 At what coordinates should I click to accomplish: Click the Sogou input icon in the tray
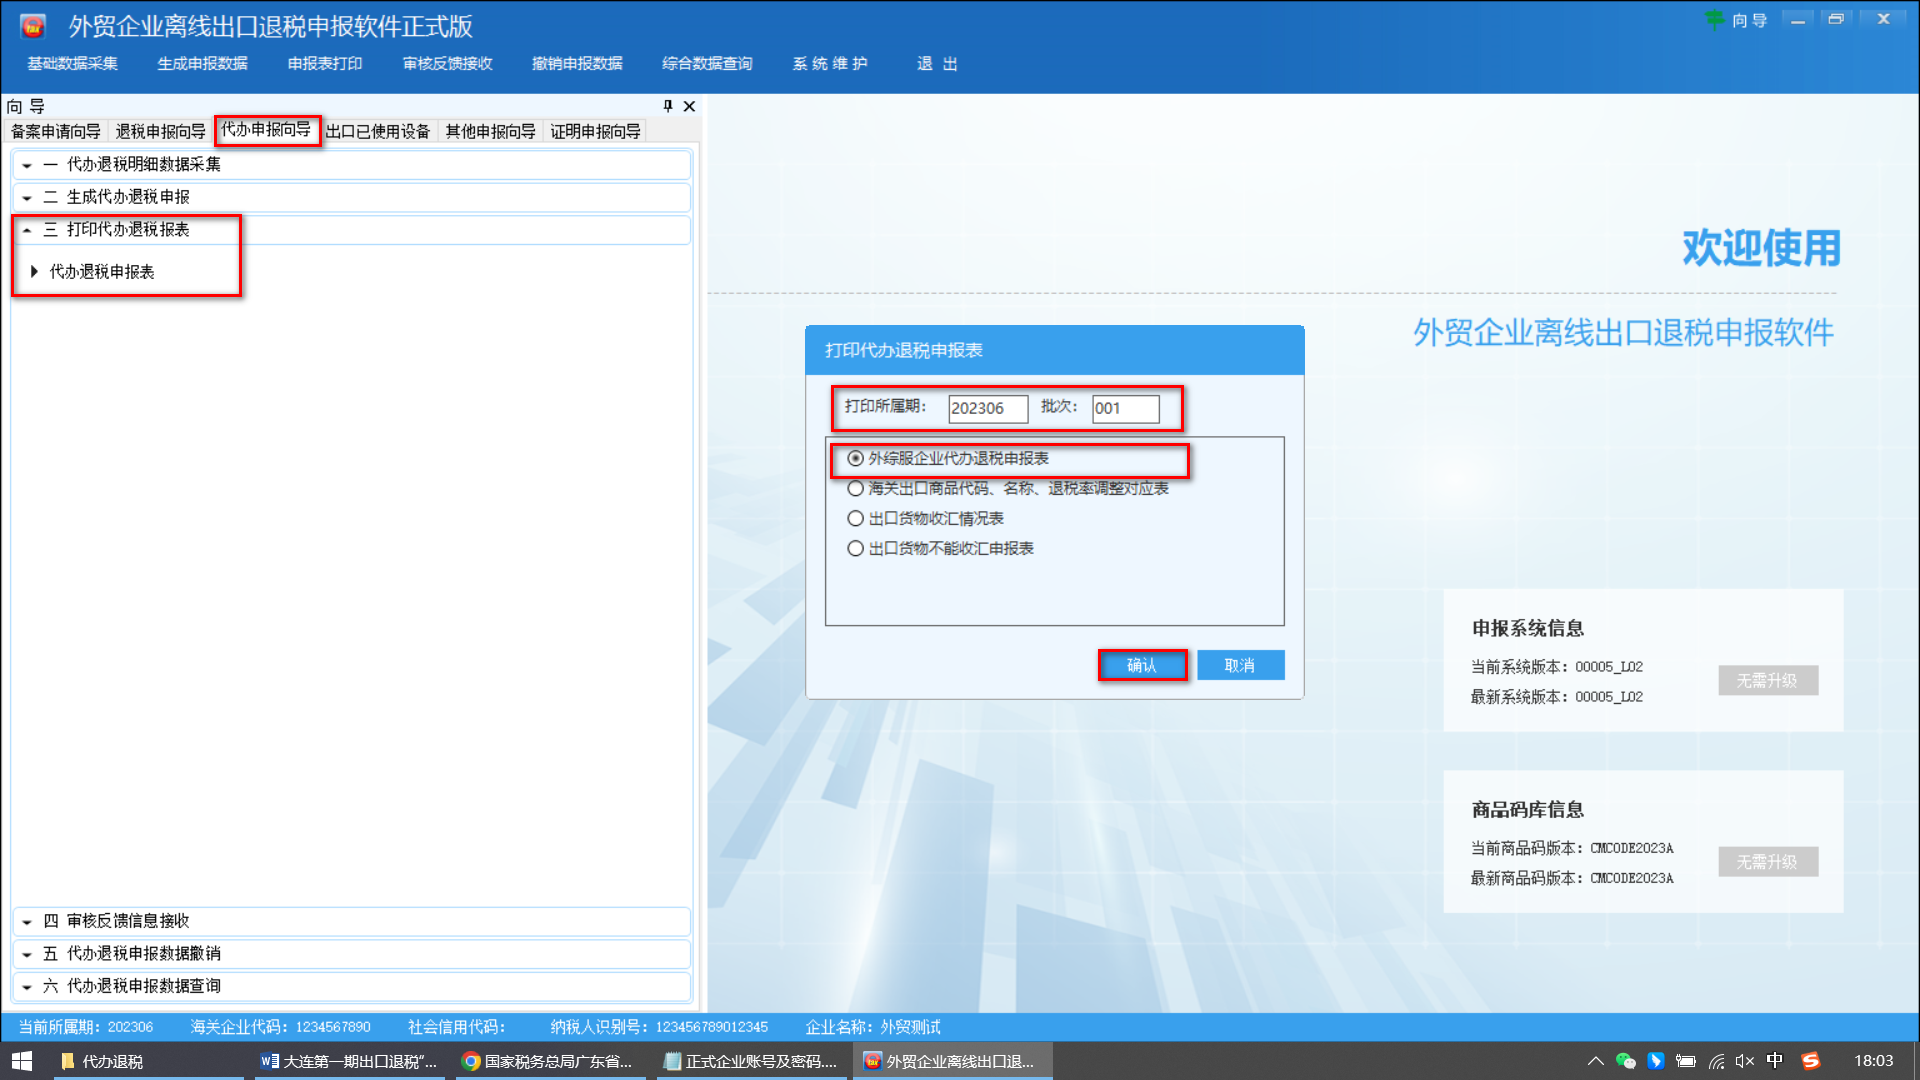click(1810, 1062)
